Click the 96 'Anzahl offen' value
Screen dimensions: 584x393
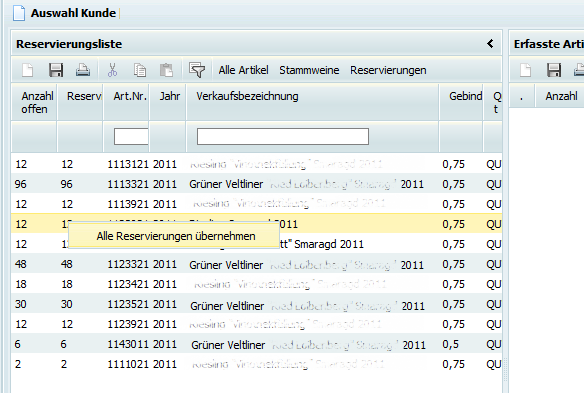pyautogui.click(x=20, y=184)
